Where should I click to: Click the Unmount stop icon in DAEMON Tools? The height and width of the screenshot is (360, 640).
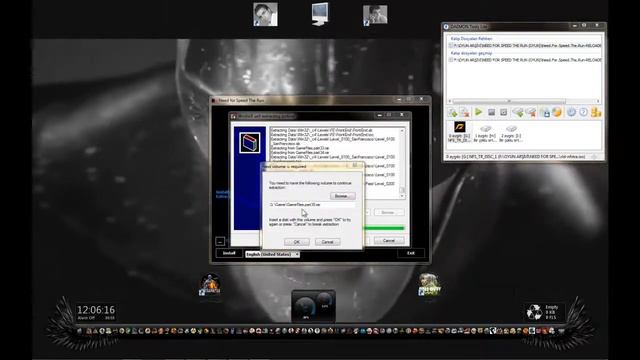click(x=491, y=112)
